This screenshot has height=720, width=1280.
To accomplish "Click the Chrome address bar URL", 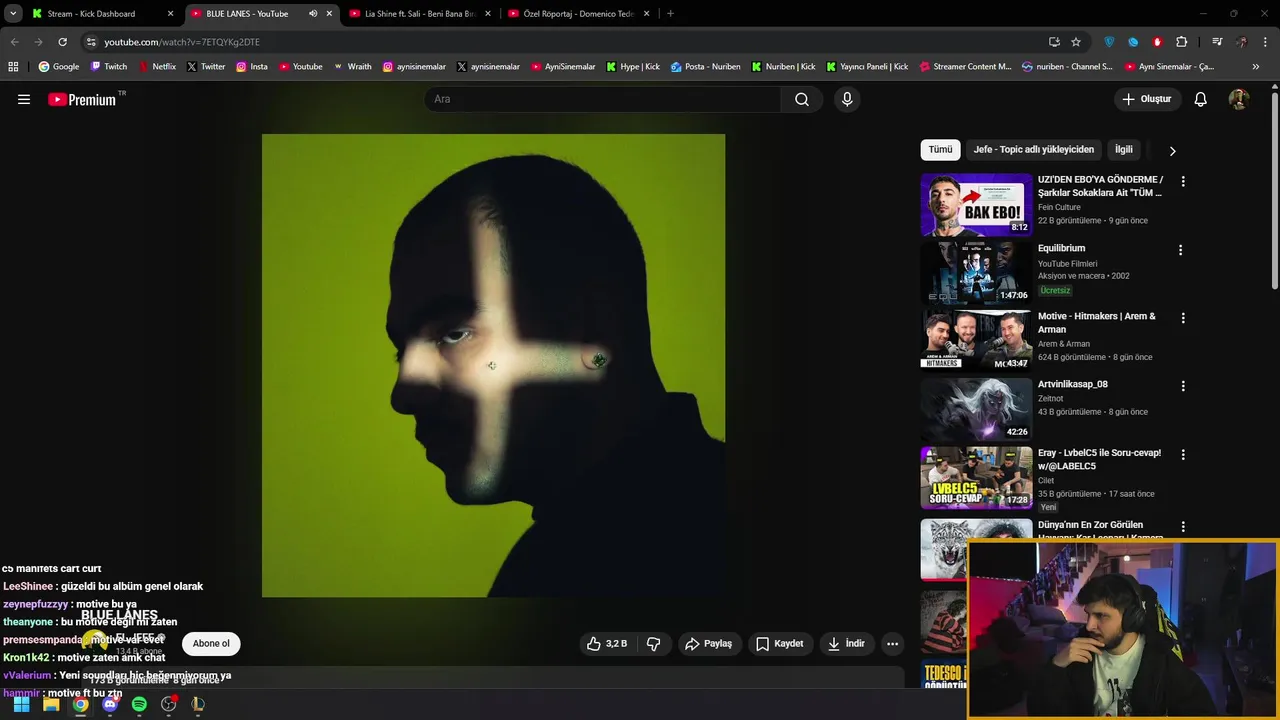I will coord(182,42).
